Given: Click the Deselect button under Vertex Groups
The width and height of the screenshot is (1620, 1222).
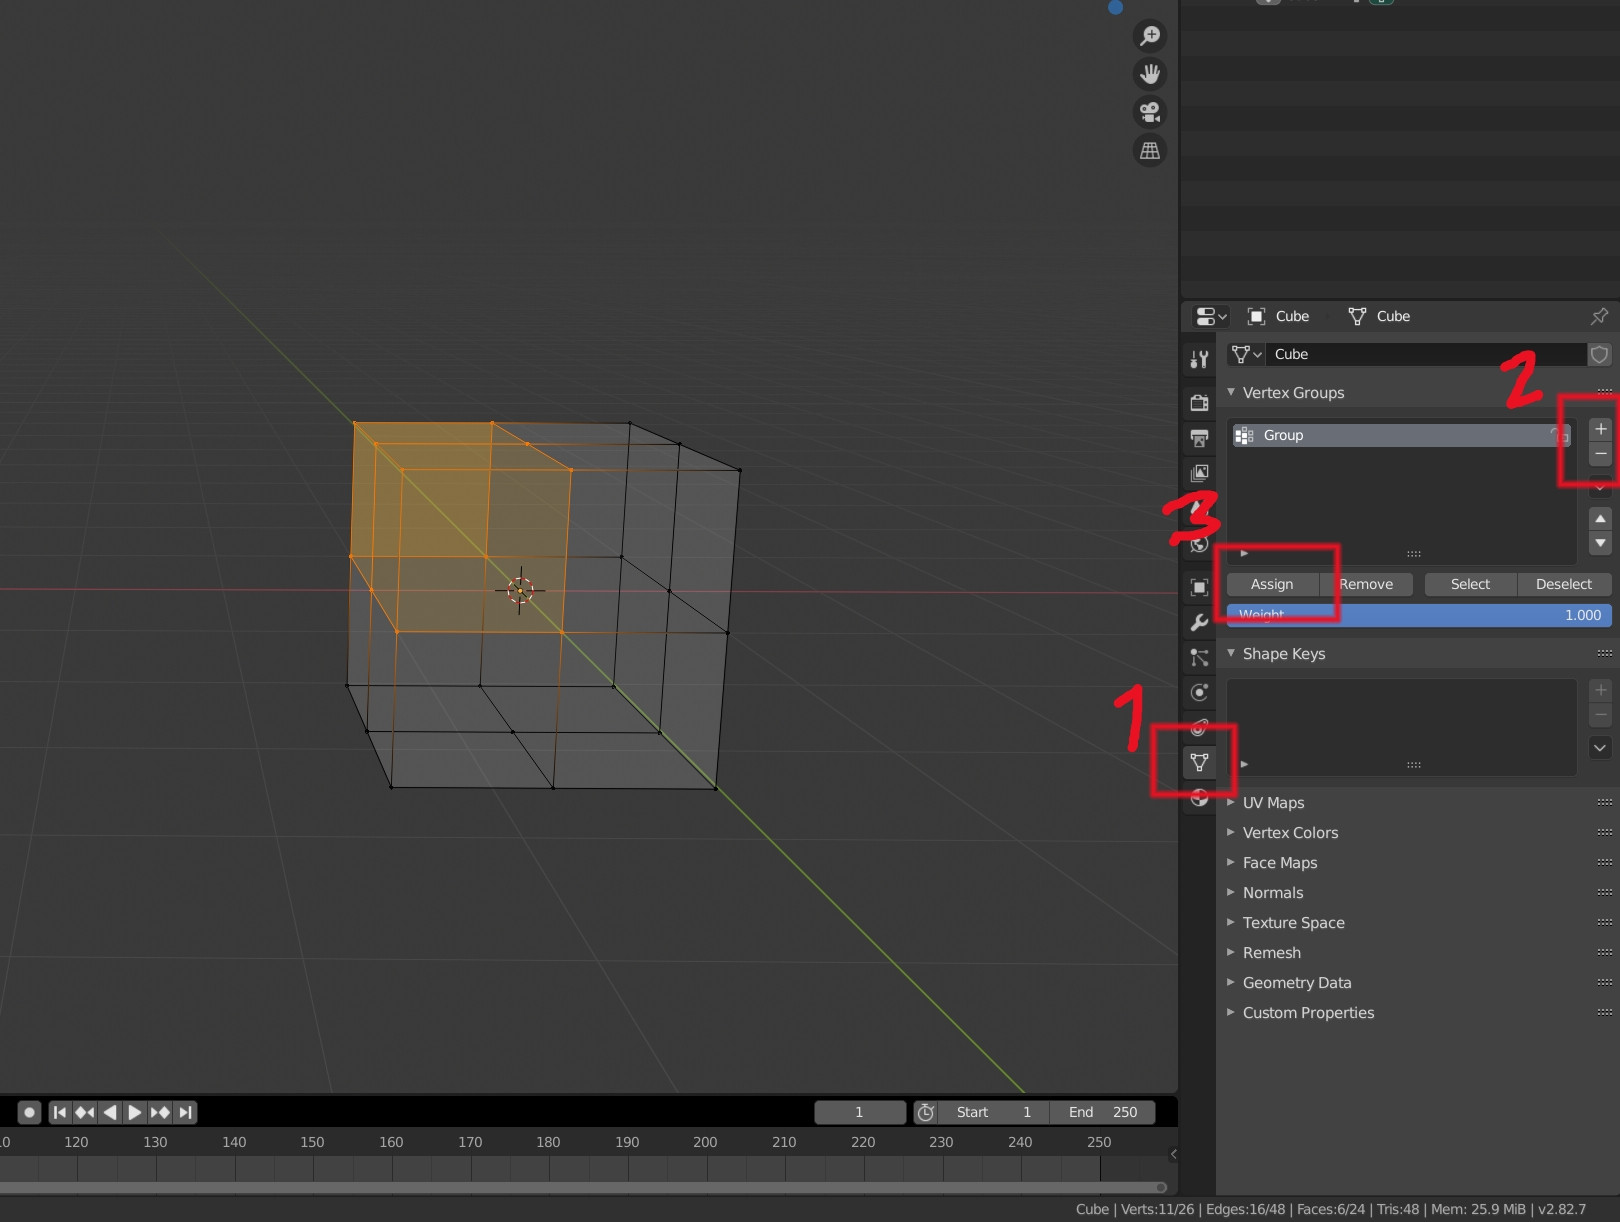Looking at the screenshot, I should point(1563,584).
